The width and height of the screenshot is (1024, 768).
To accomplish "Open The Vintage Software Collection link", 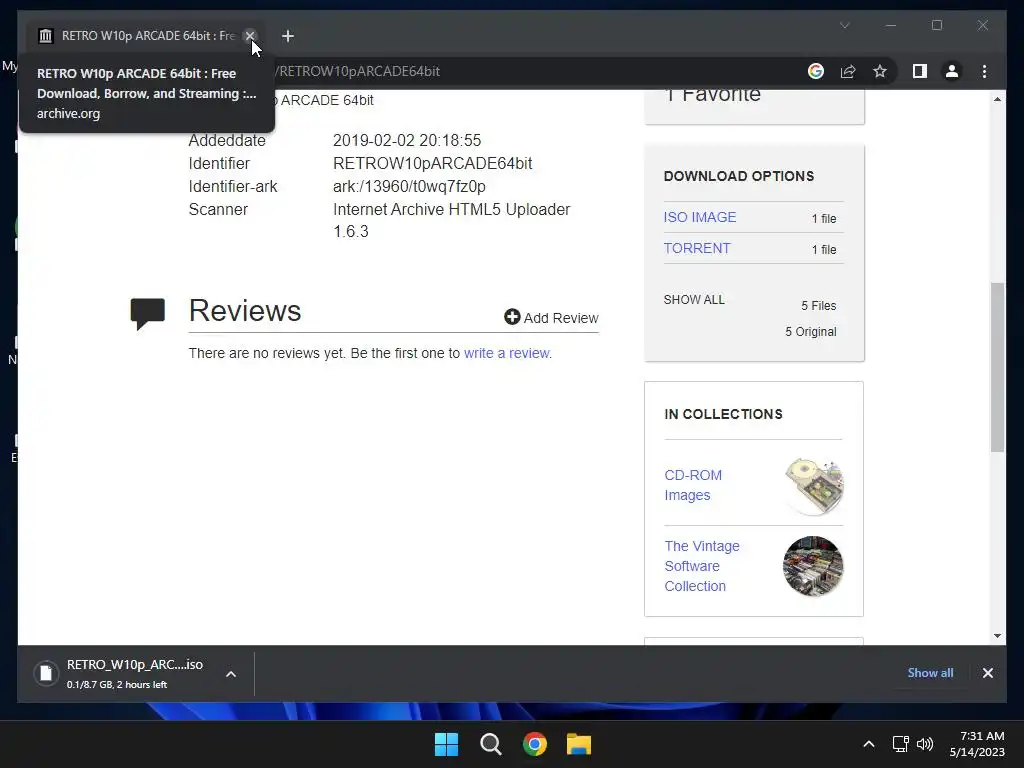I will click(x=702, y=566).
